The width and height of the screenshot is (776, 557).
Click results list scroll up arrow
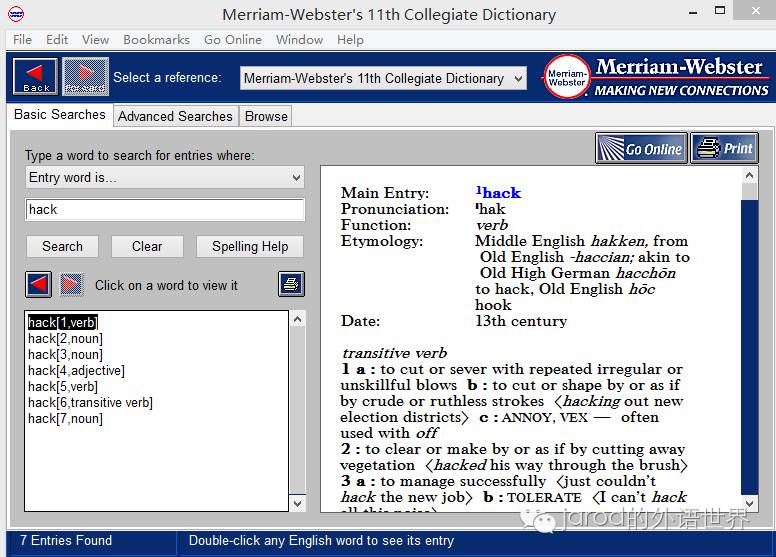[x=297, y=320]
